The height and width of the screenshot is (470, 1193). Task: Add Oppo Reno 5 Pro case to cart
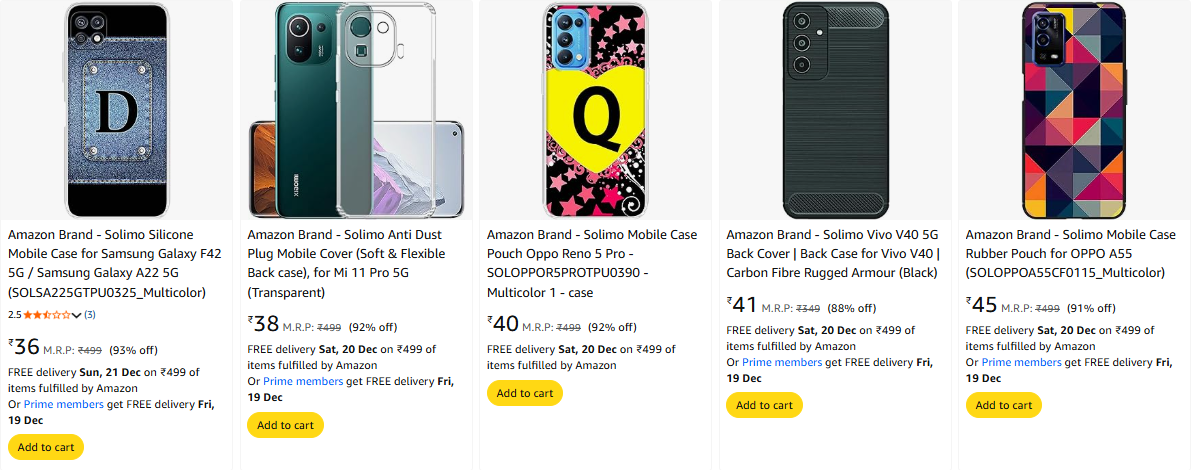point(524,393)
